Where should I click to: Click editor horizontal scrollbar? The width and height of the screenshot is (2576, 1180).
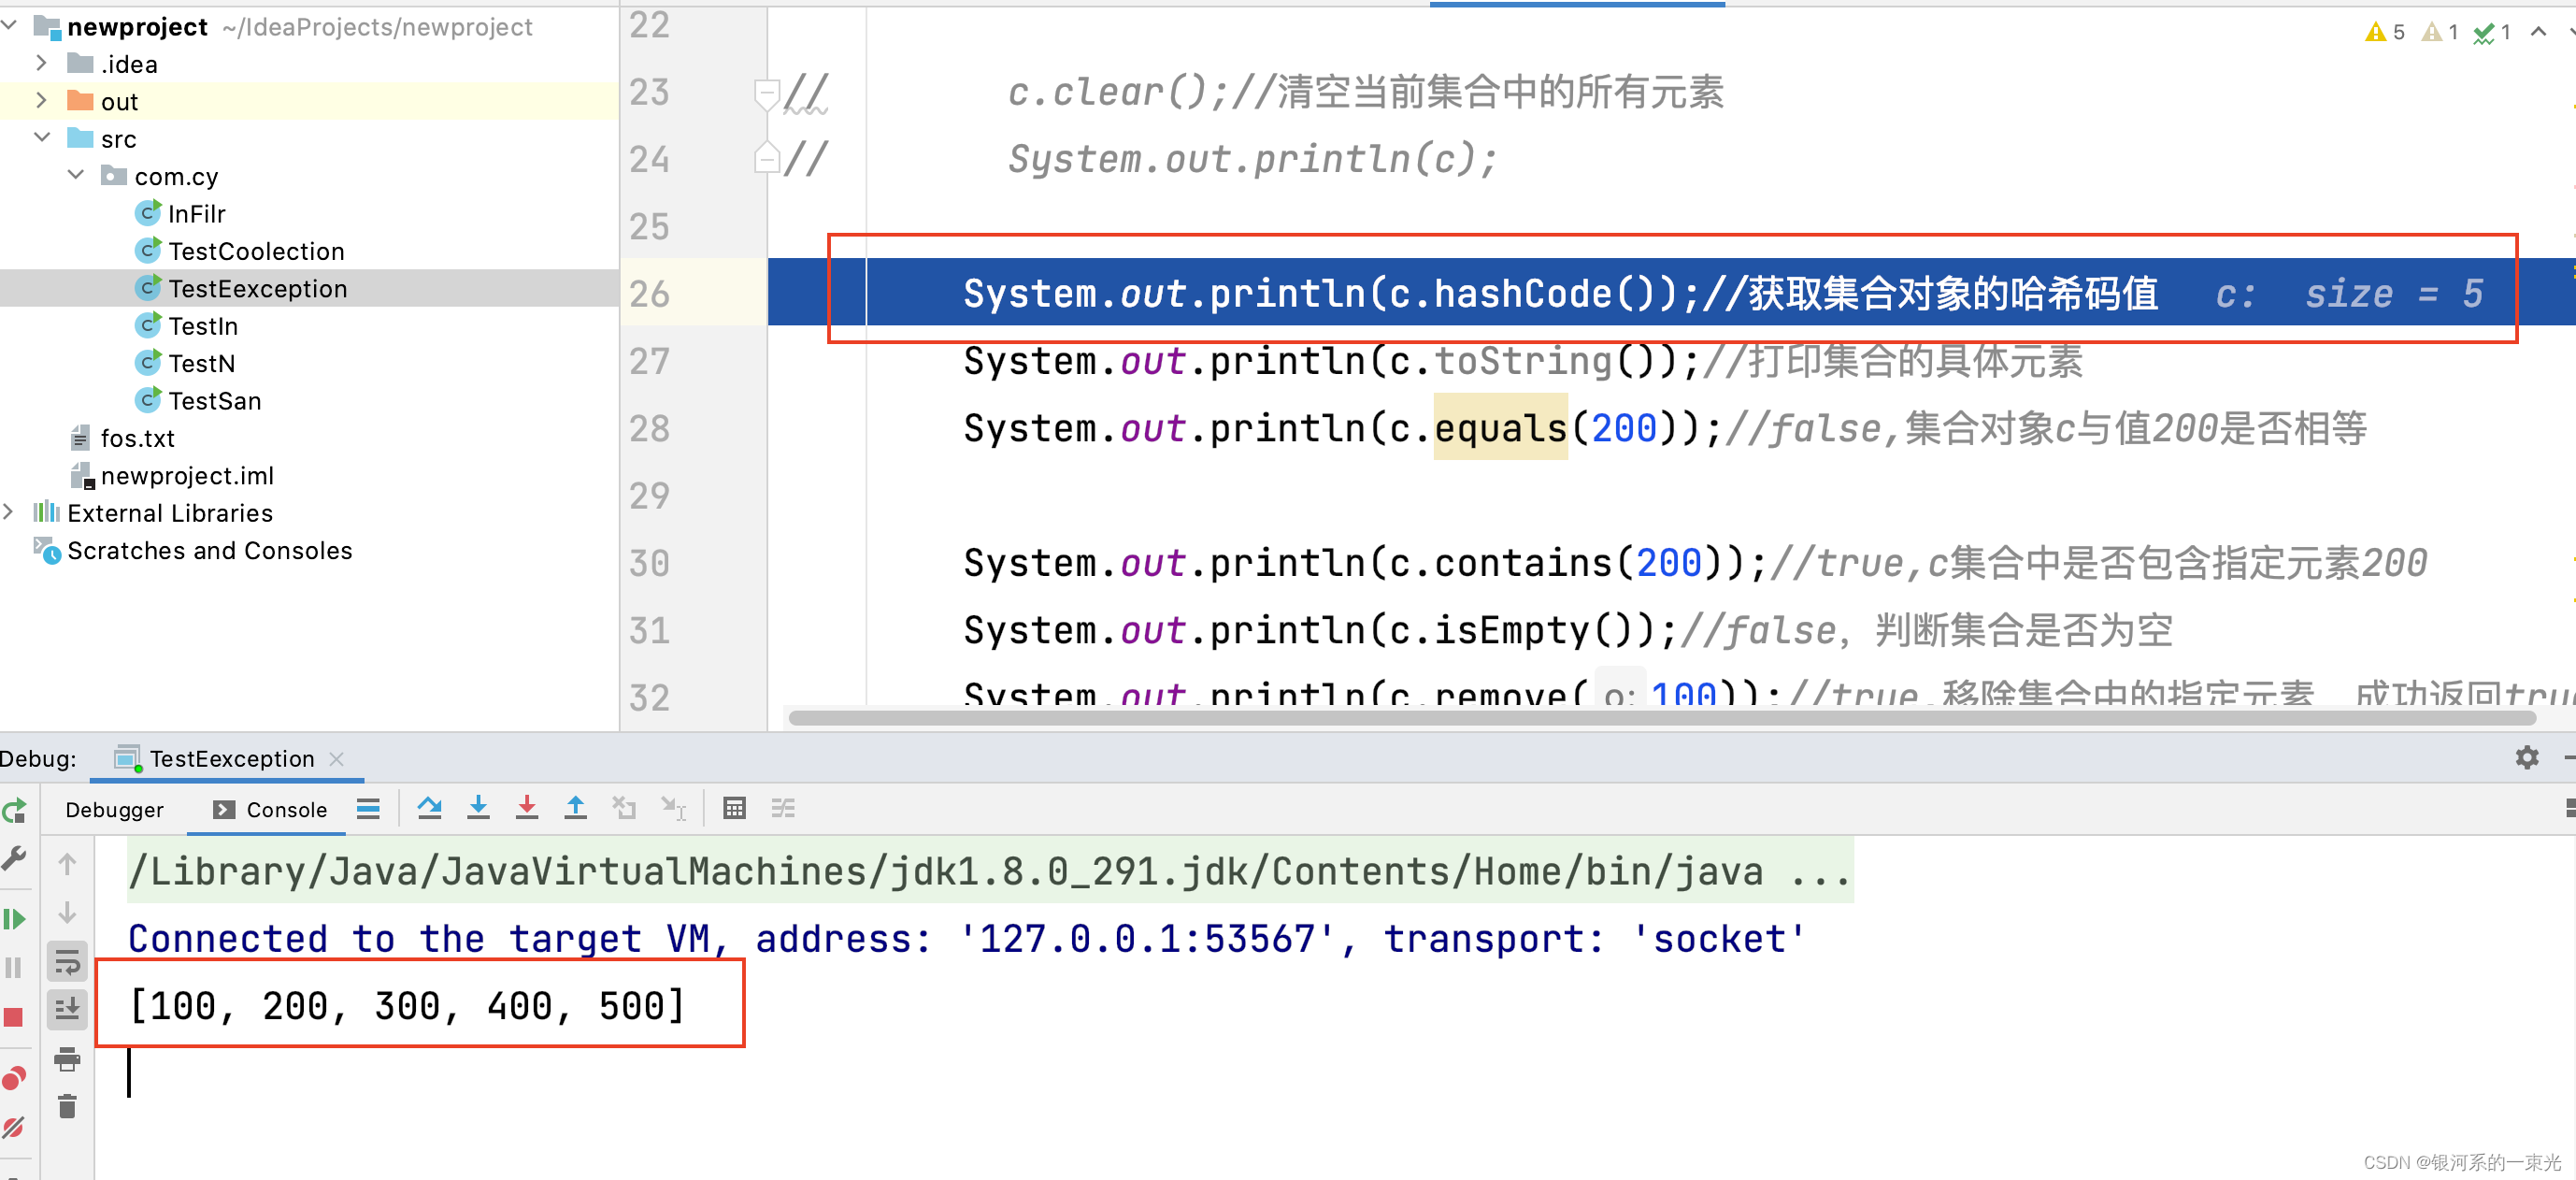pyautogui.click(x=1661, y=717)
